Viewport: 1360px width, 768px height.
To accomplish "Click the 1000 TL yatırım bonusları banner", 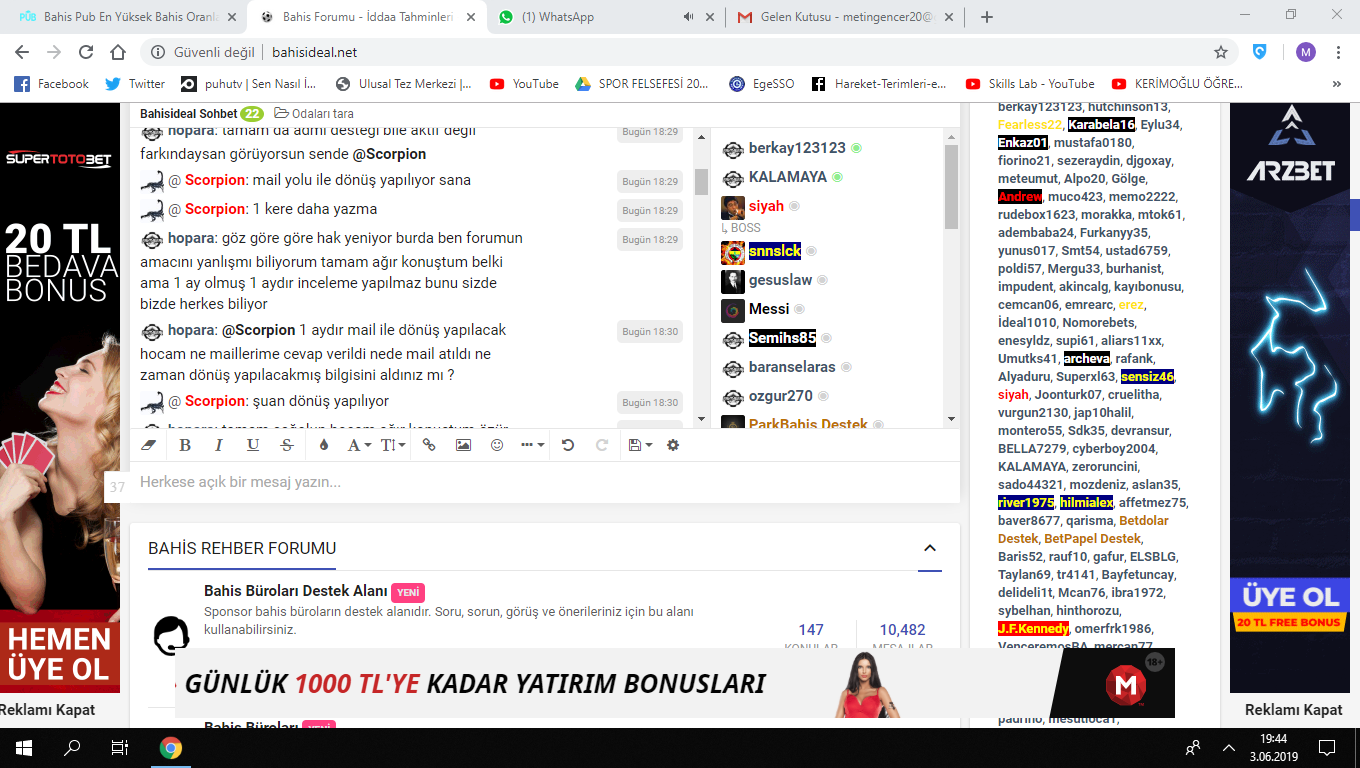I will [675, 683].
